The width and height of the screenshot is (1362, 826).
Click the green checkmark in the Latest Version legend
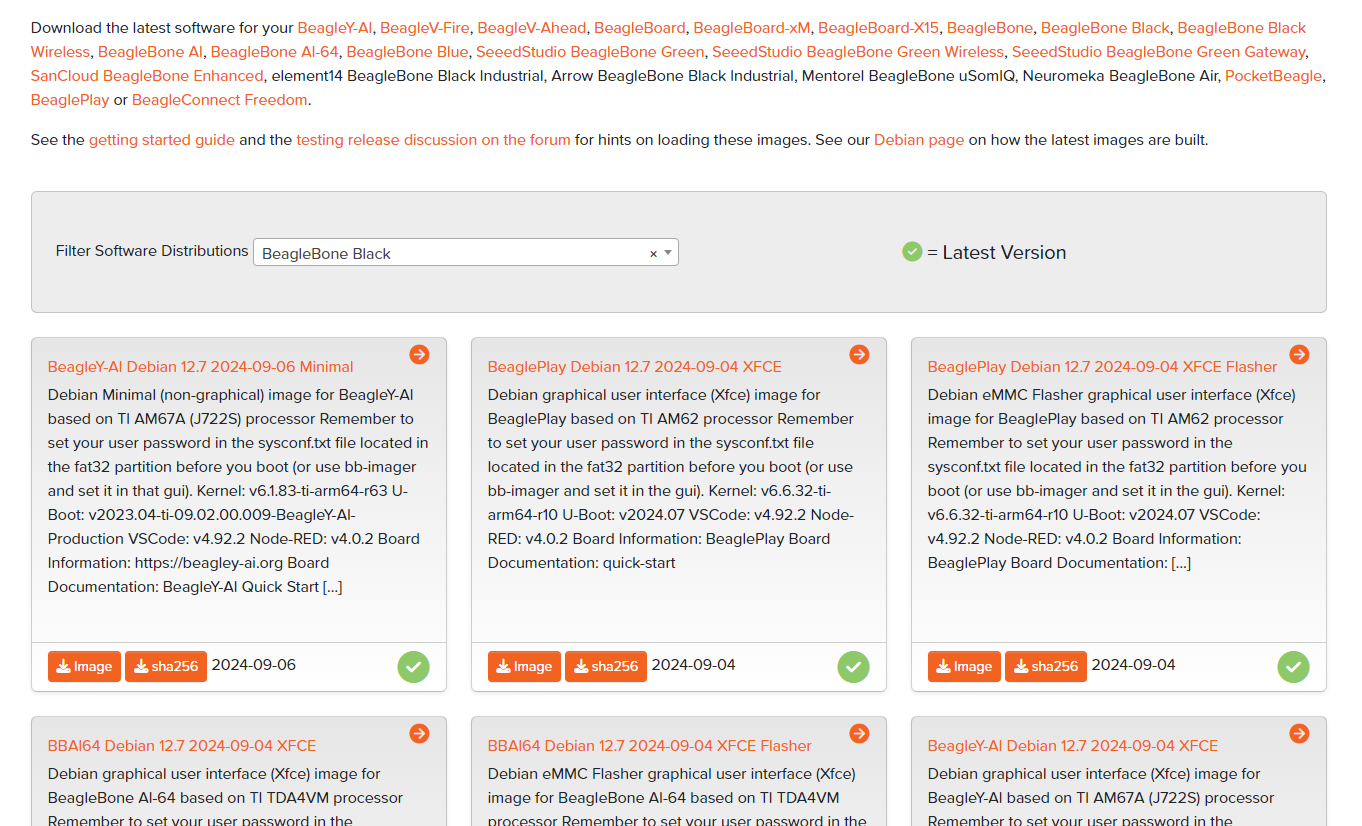click(912, 252)
